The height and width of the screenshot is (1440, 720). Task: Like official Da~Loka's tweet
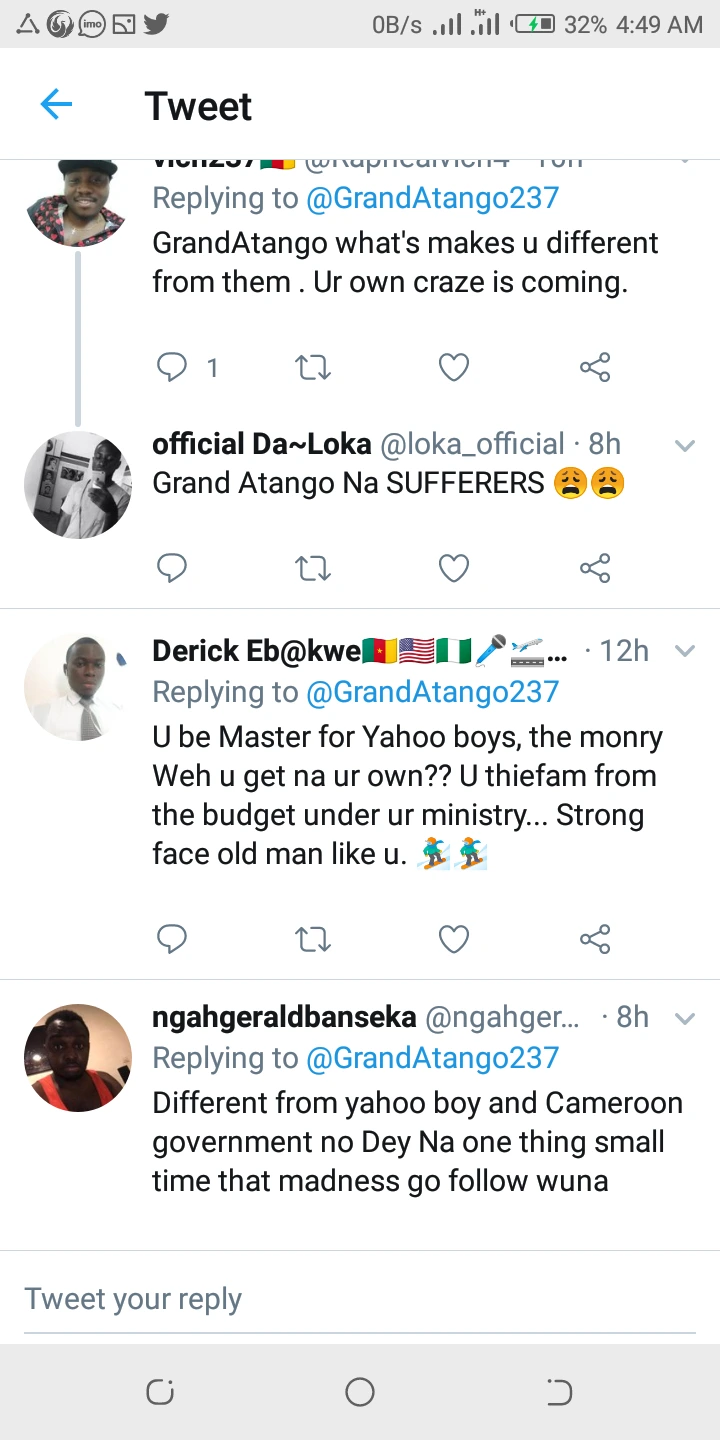click(454, 569)
